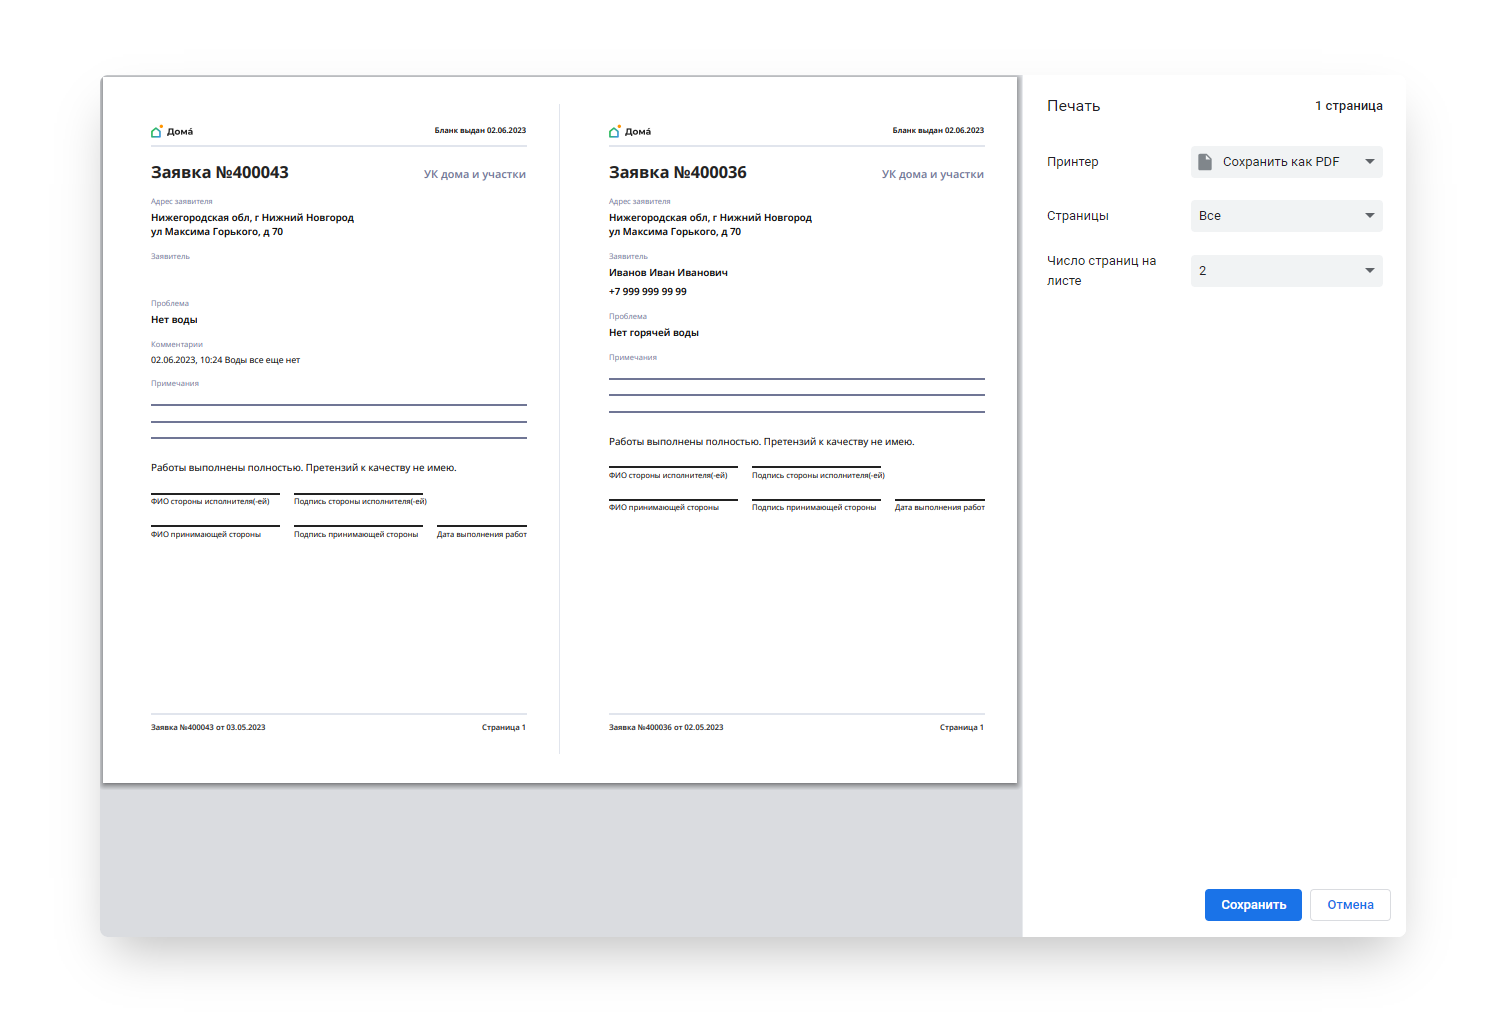This screenshot has width=1506, height=1012.
Task: Click the Нет горячей воды problem text
Action: point(654,333)
